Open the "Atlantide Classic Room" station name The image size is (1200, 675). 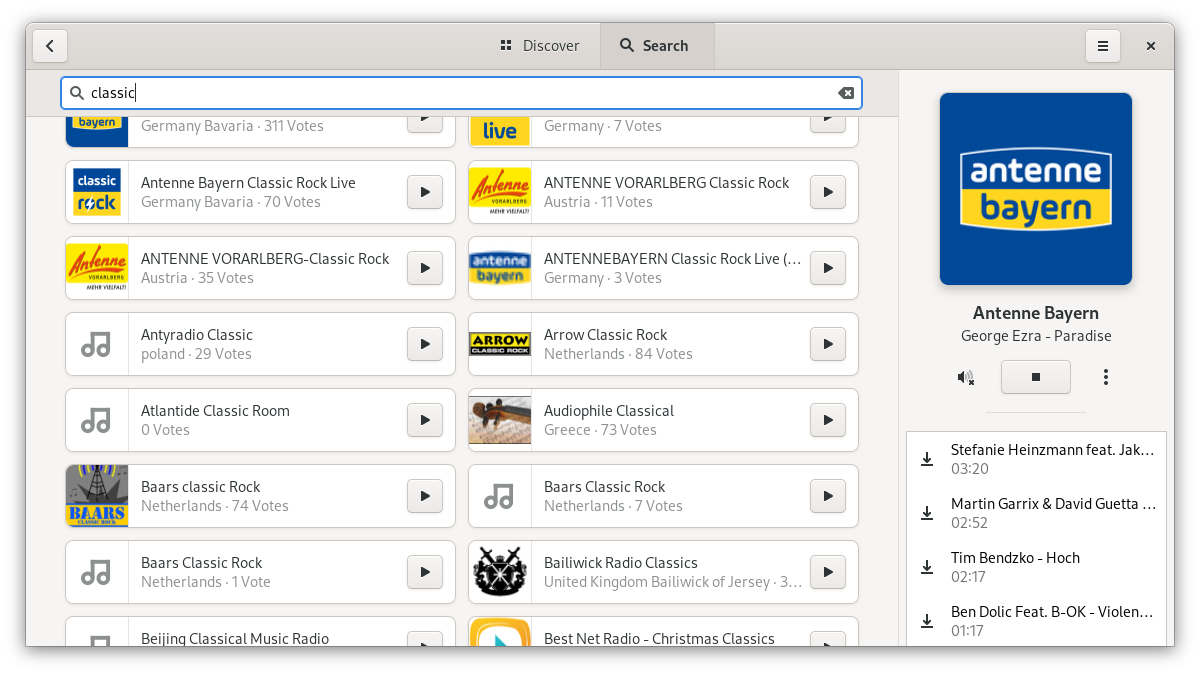point(215,411)
